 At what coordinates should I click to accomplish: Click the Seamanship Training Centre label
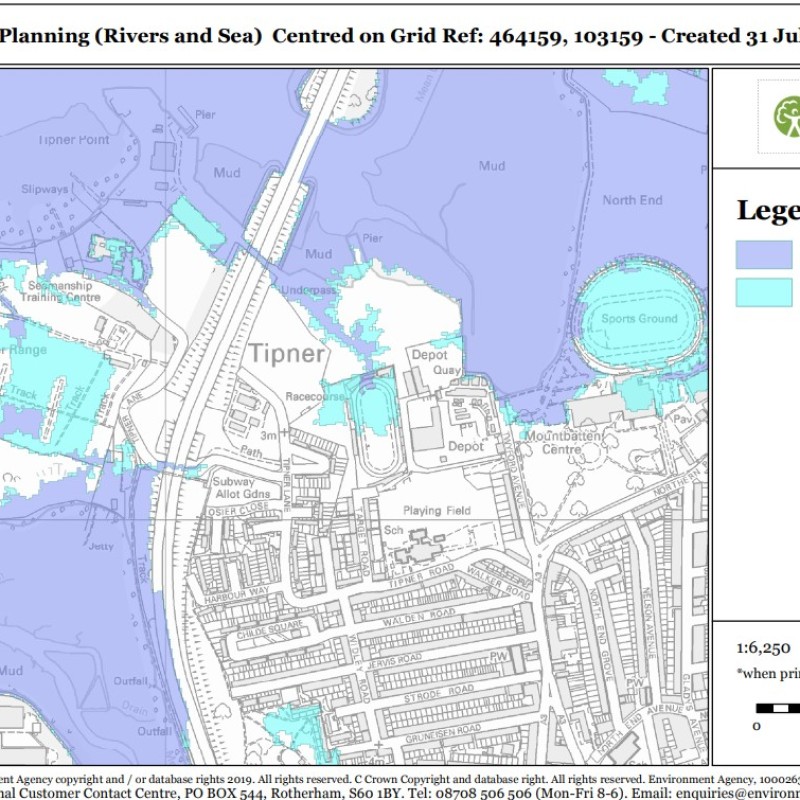(64, 291)
